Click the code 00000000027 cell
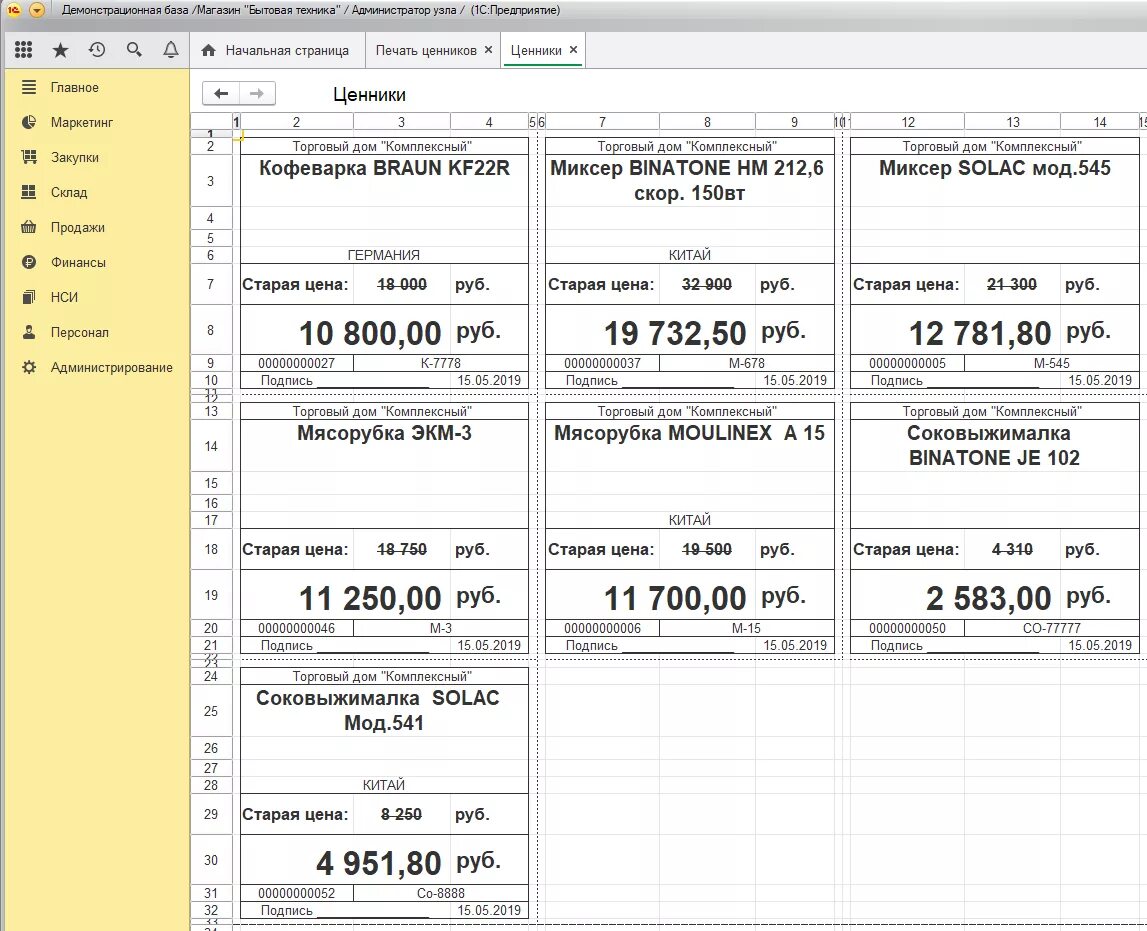The height and width of the screenshot is (931, 1147). click(x=296, y=363)
